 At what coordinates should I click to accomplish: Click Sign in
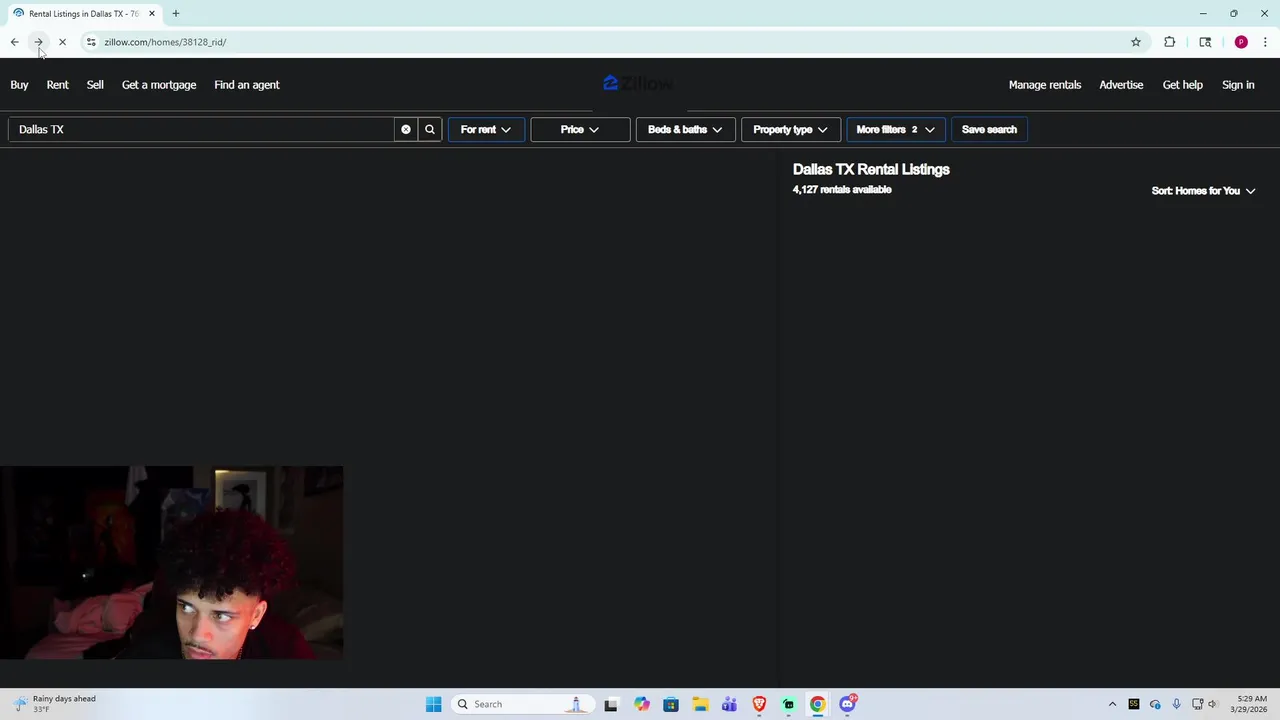point(1238,85)
